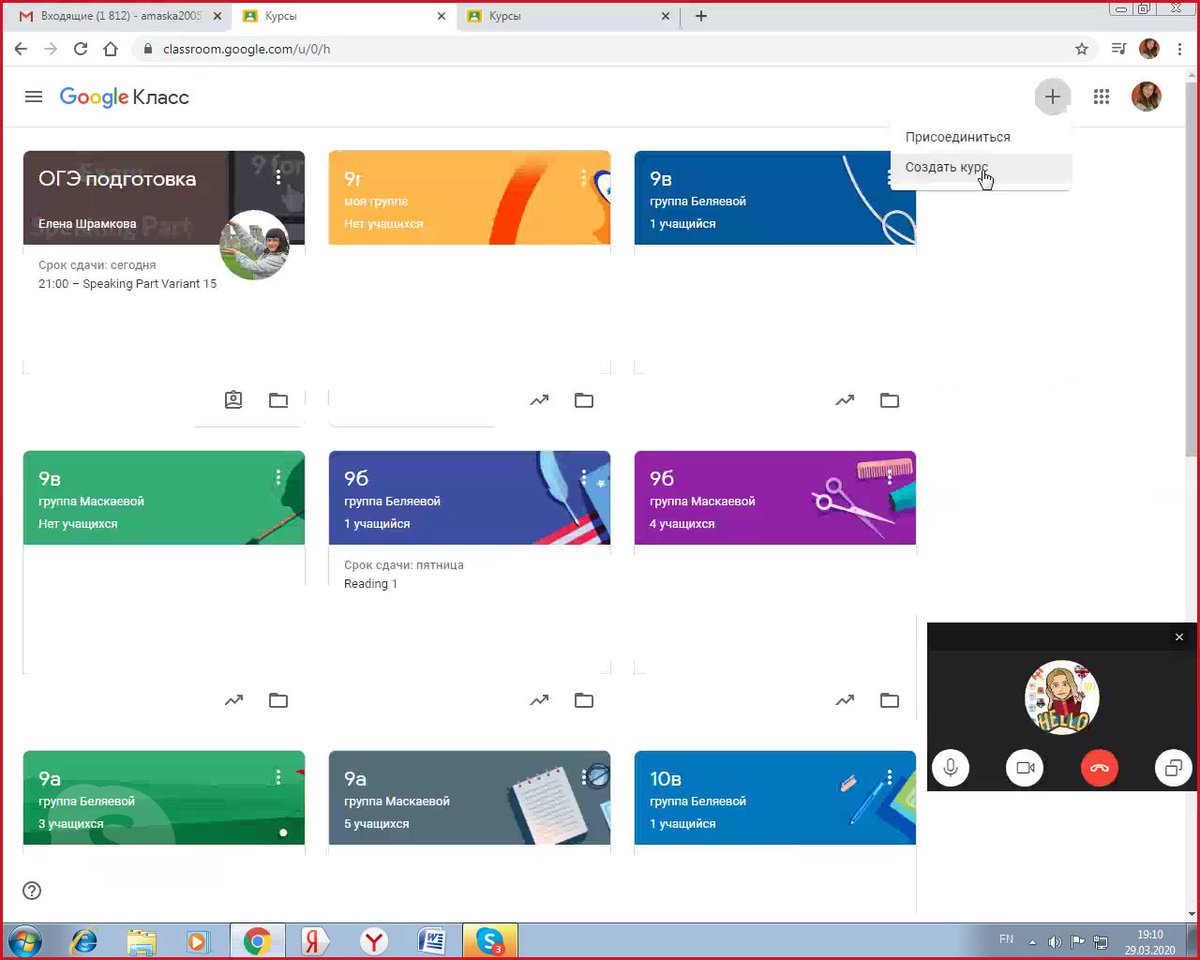The height and width of the screenshot is (960, 1200).
Task: Click the plus button to add a course
Action: click(x=1052, y=97)
